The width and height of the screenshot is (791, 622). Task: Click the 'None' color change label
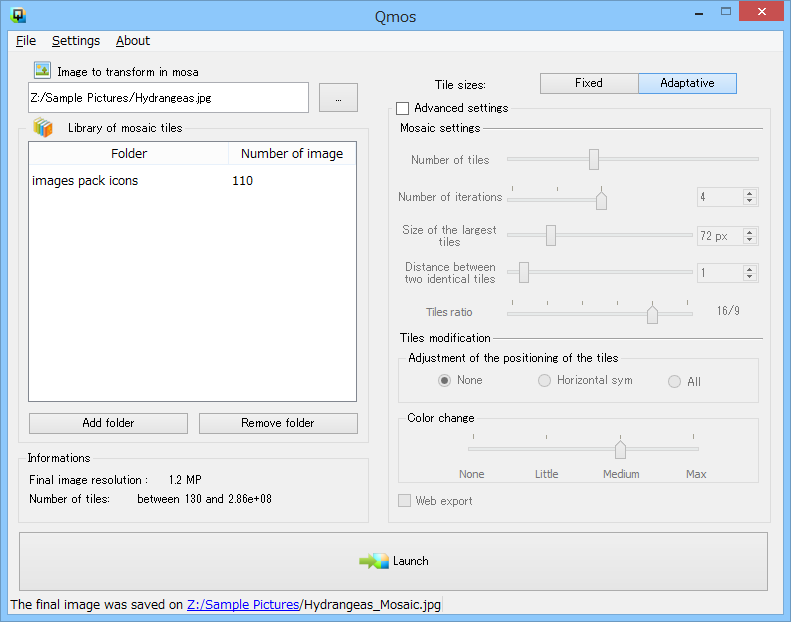[x=472, y=474]
